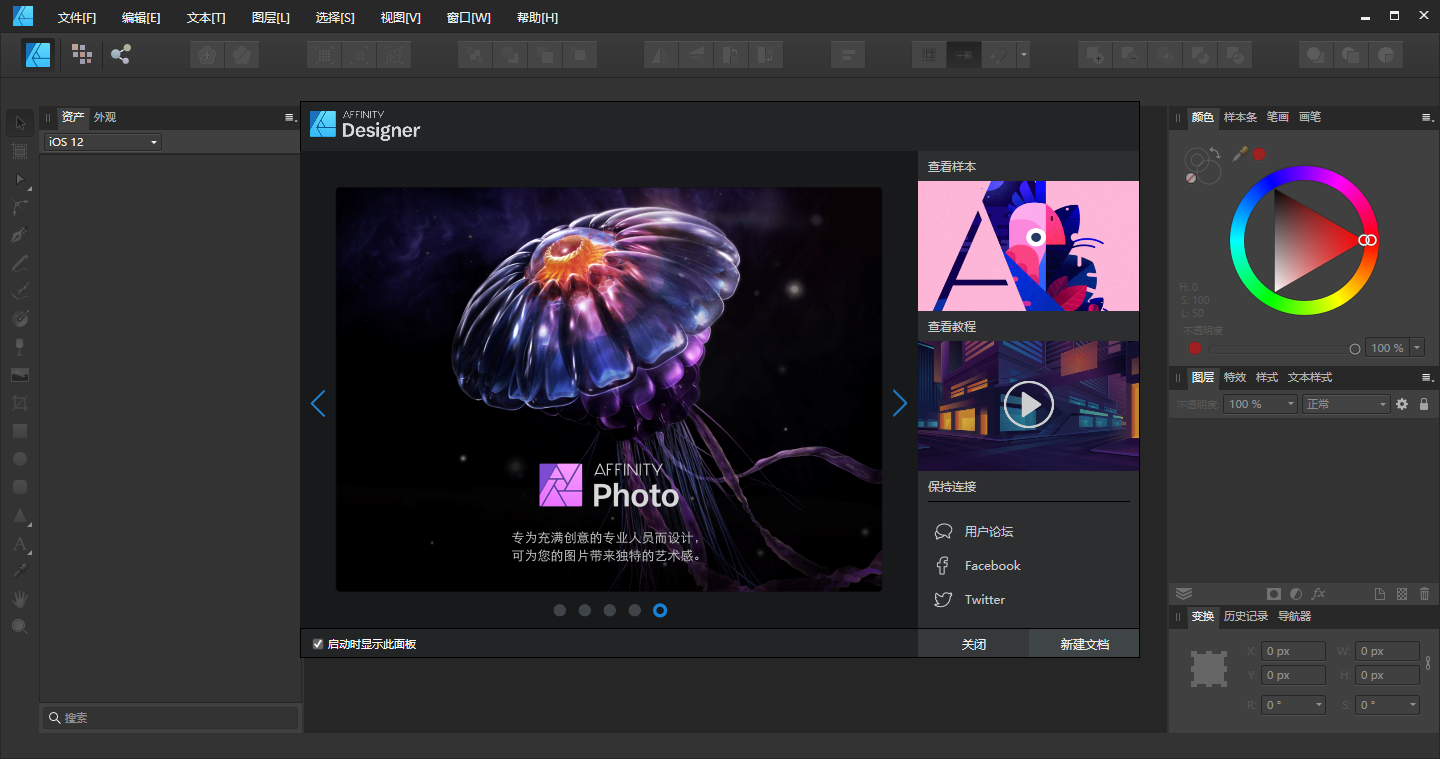Switch to the 样本条 swatches tab
1440x759 pixels.
click(1240, 117)
